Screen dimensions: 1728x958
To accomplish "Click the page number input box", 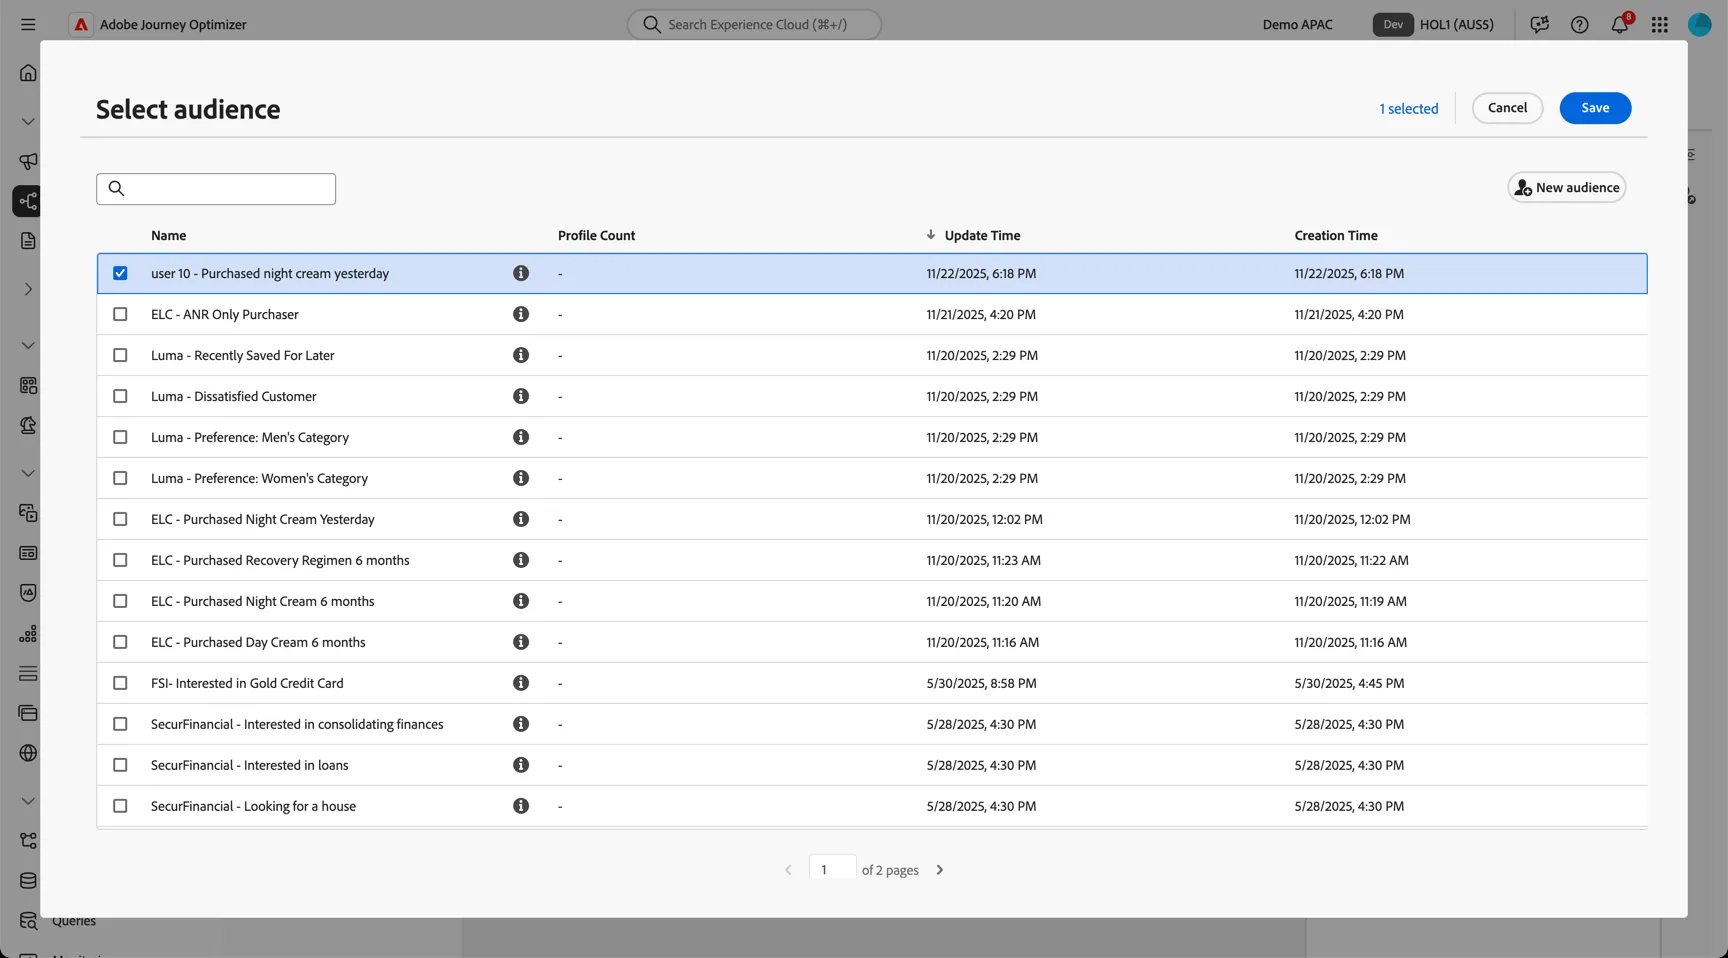I will pos(832,869).
